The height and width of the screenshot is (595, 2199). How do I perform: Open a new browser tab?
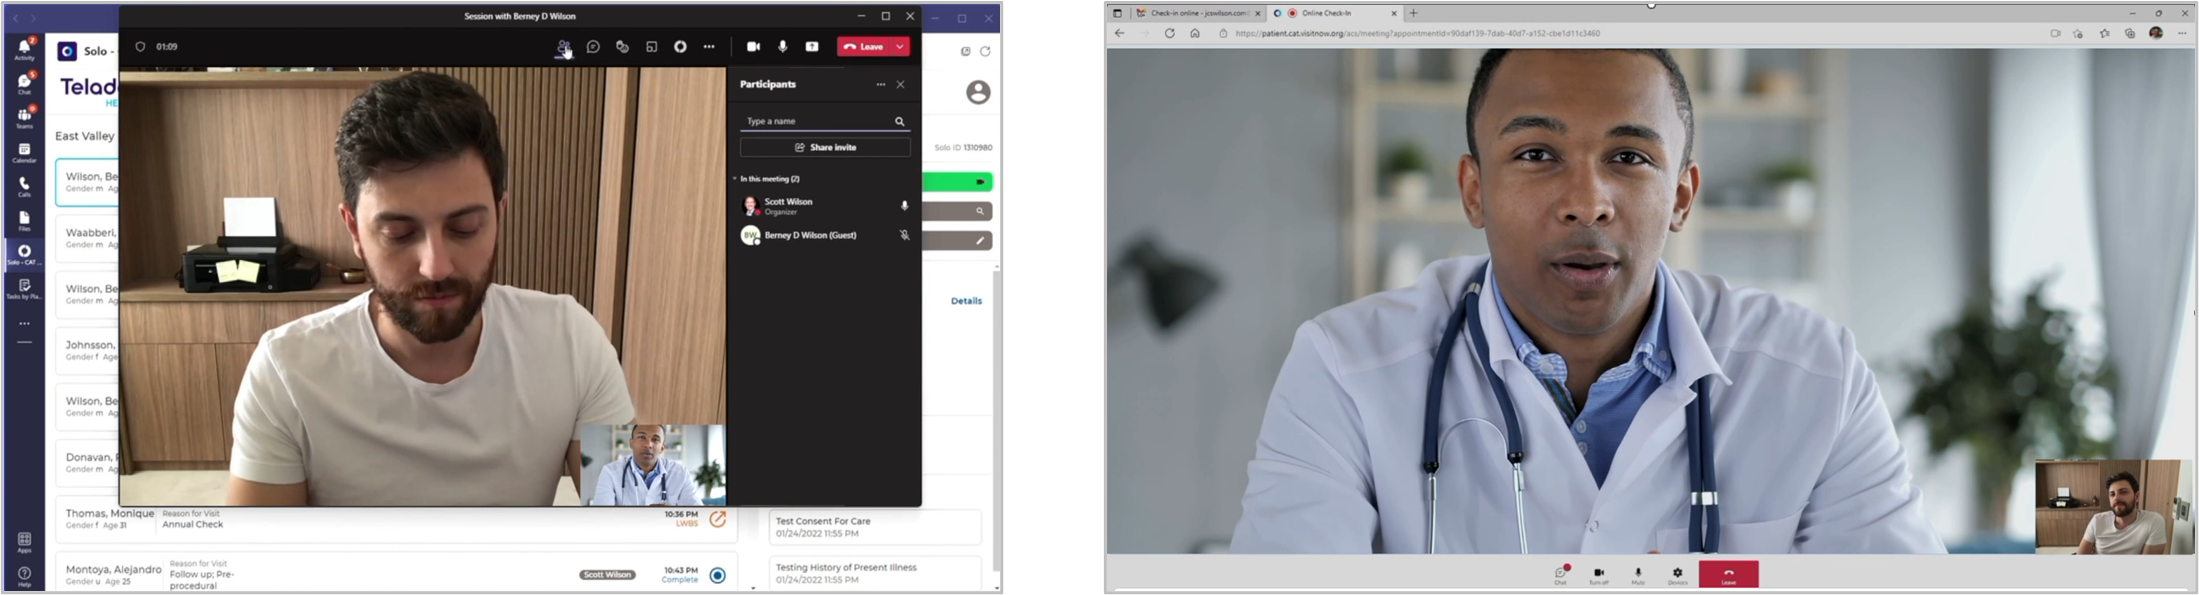1413,13
